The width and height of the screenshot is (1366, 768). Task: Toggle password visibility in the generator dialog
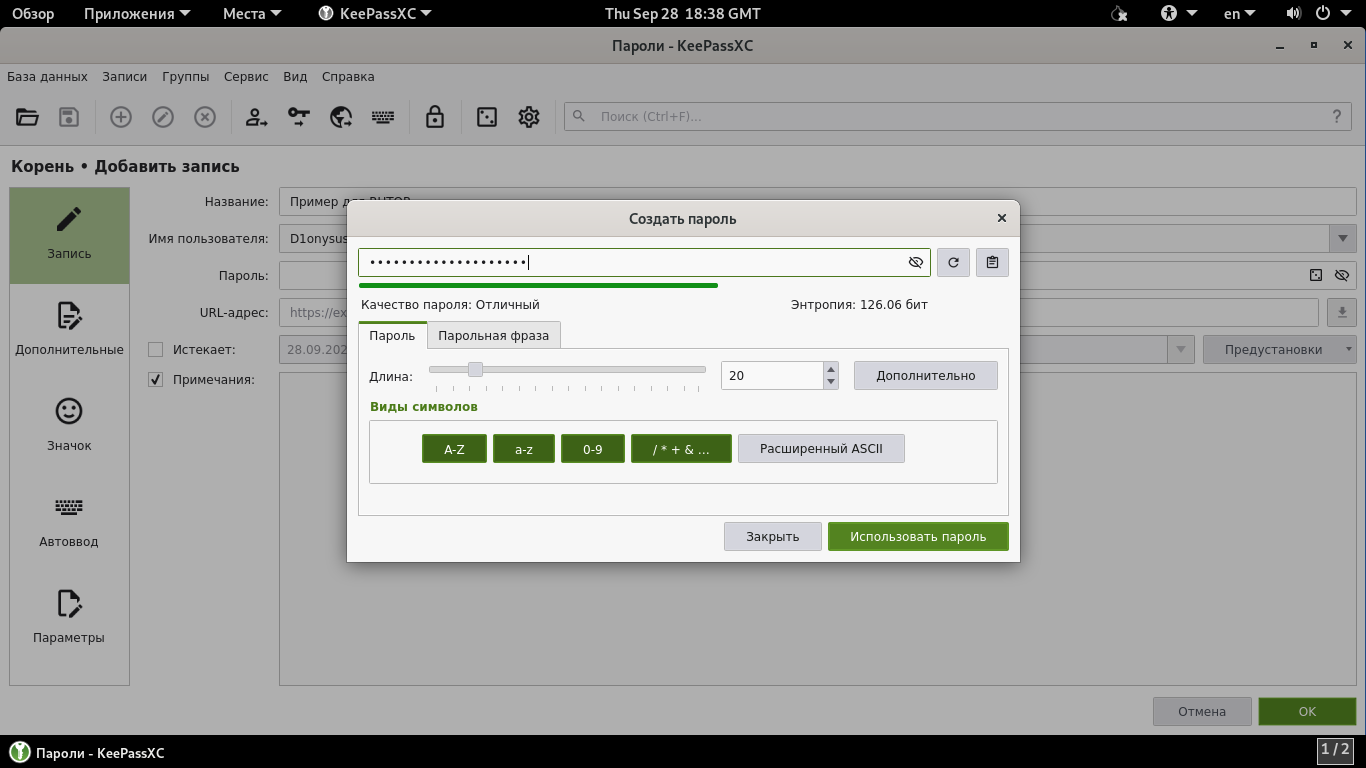[x=915, y=262]
